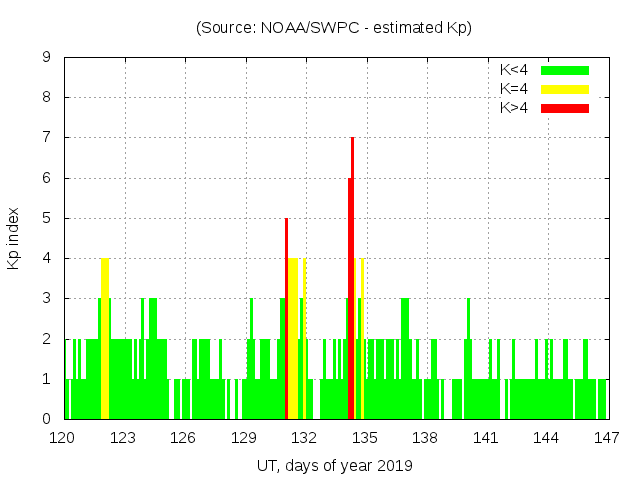Click the y-axis tick label 0
Image resolution: width=640 pixels, height=480 pixels.
point(47,419)
